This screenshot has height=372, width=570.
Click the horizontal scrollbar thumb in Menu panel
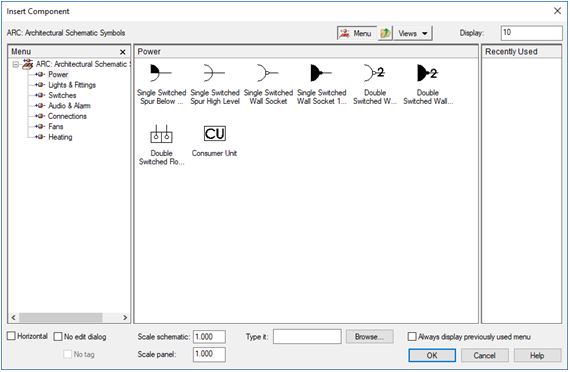point(61,317)
